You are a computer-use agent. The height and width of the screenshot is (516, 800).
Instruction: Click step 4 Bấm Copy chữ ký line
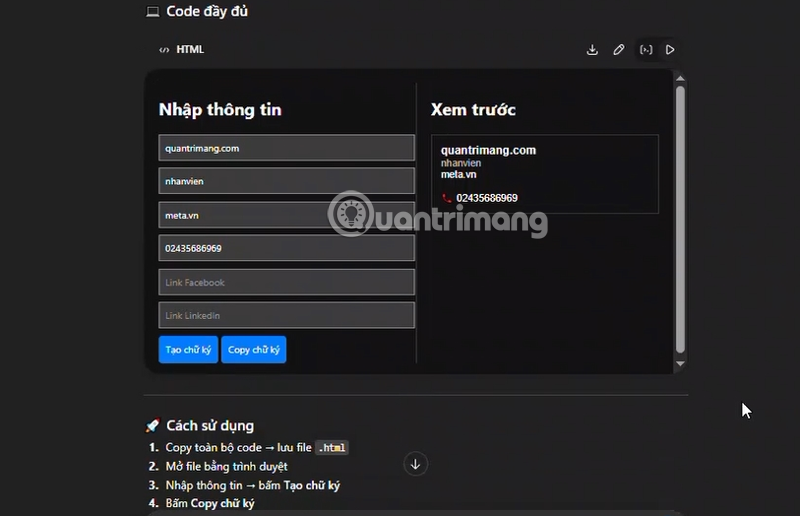point(210,503)
